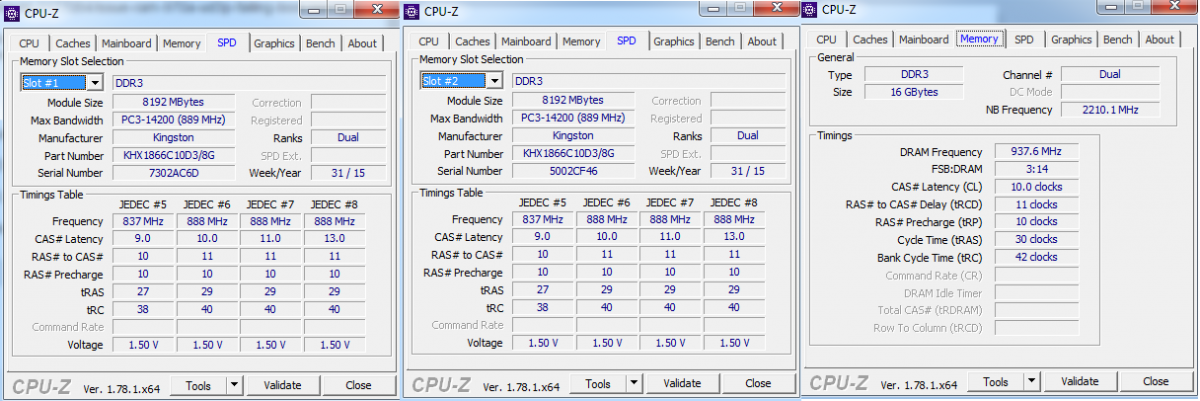1200x401 pixels.
Task: Open the Mainboard tab in the right Memory window
Action: 924,40
